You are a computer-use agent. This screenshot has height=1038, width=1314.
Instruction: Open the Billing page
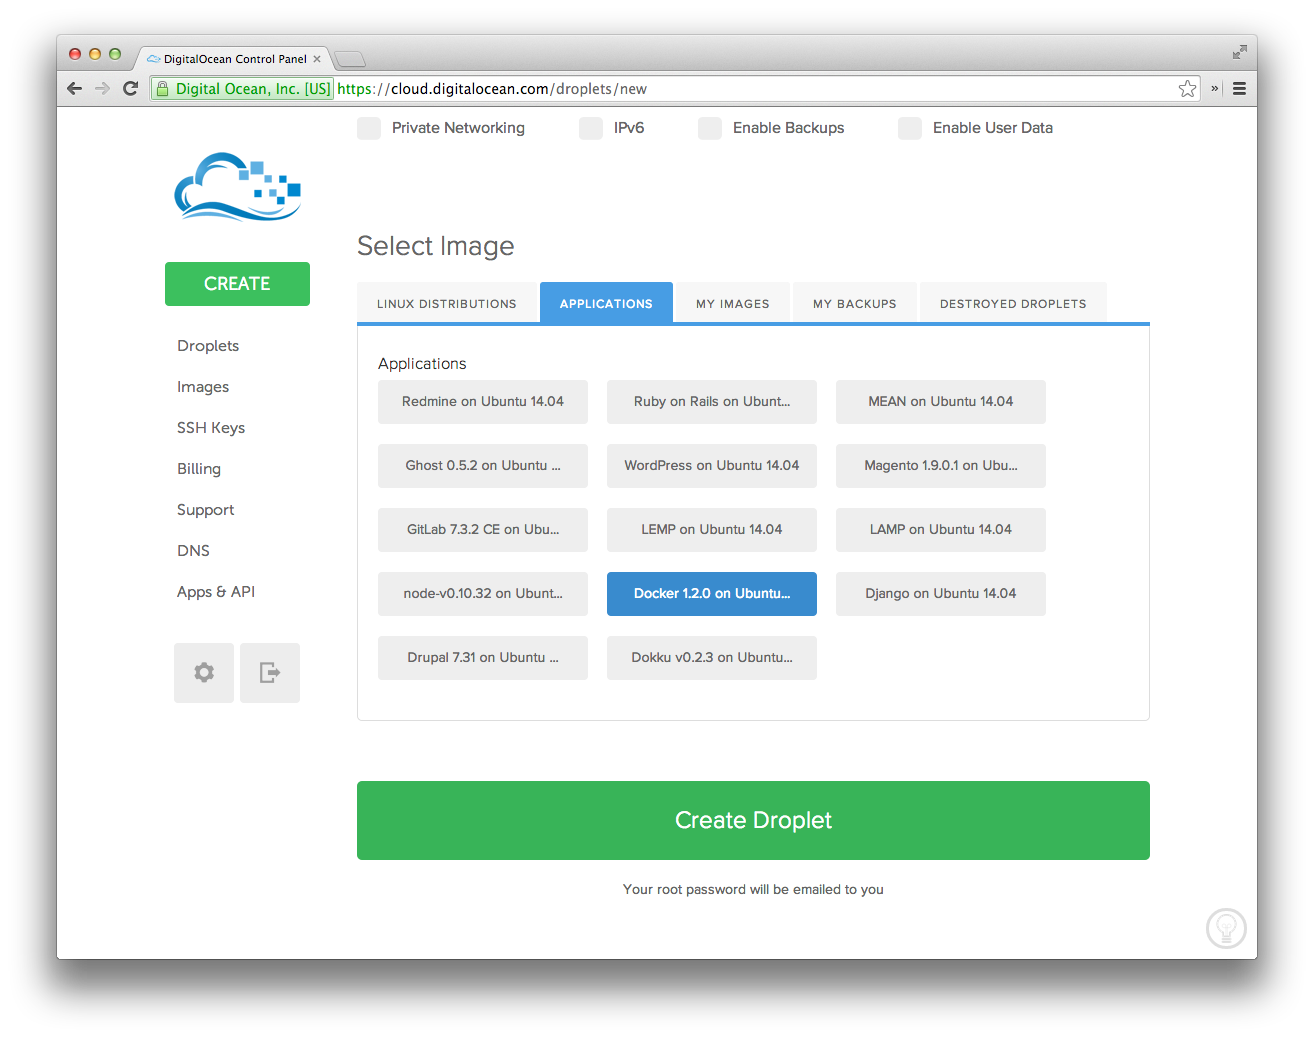point(199,469)
